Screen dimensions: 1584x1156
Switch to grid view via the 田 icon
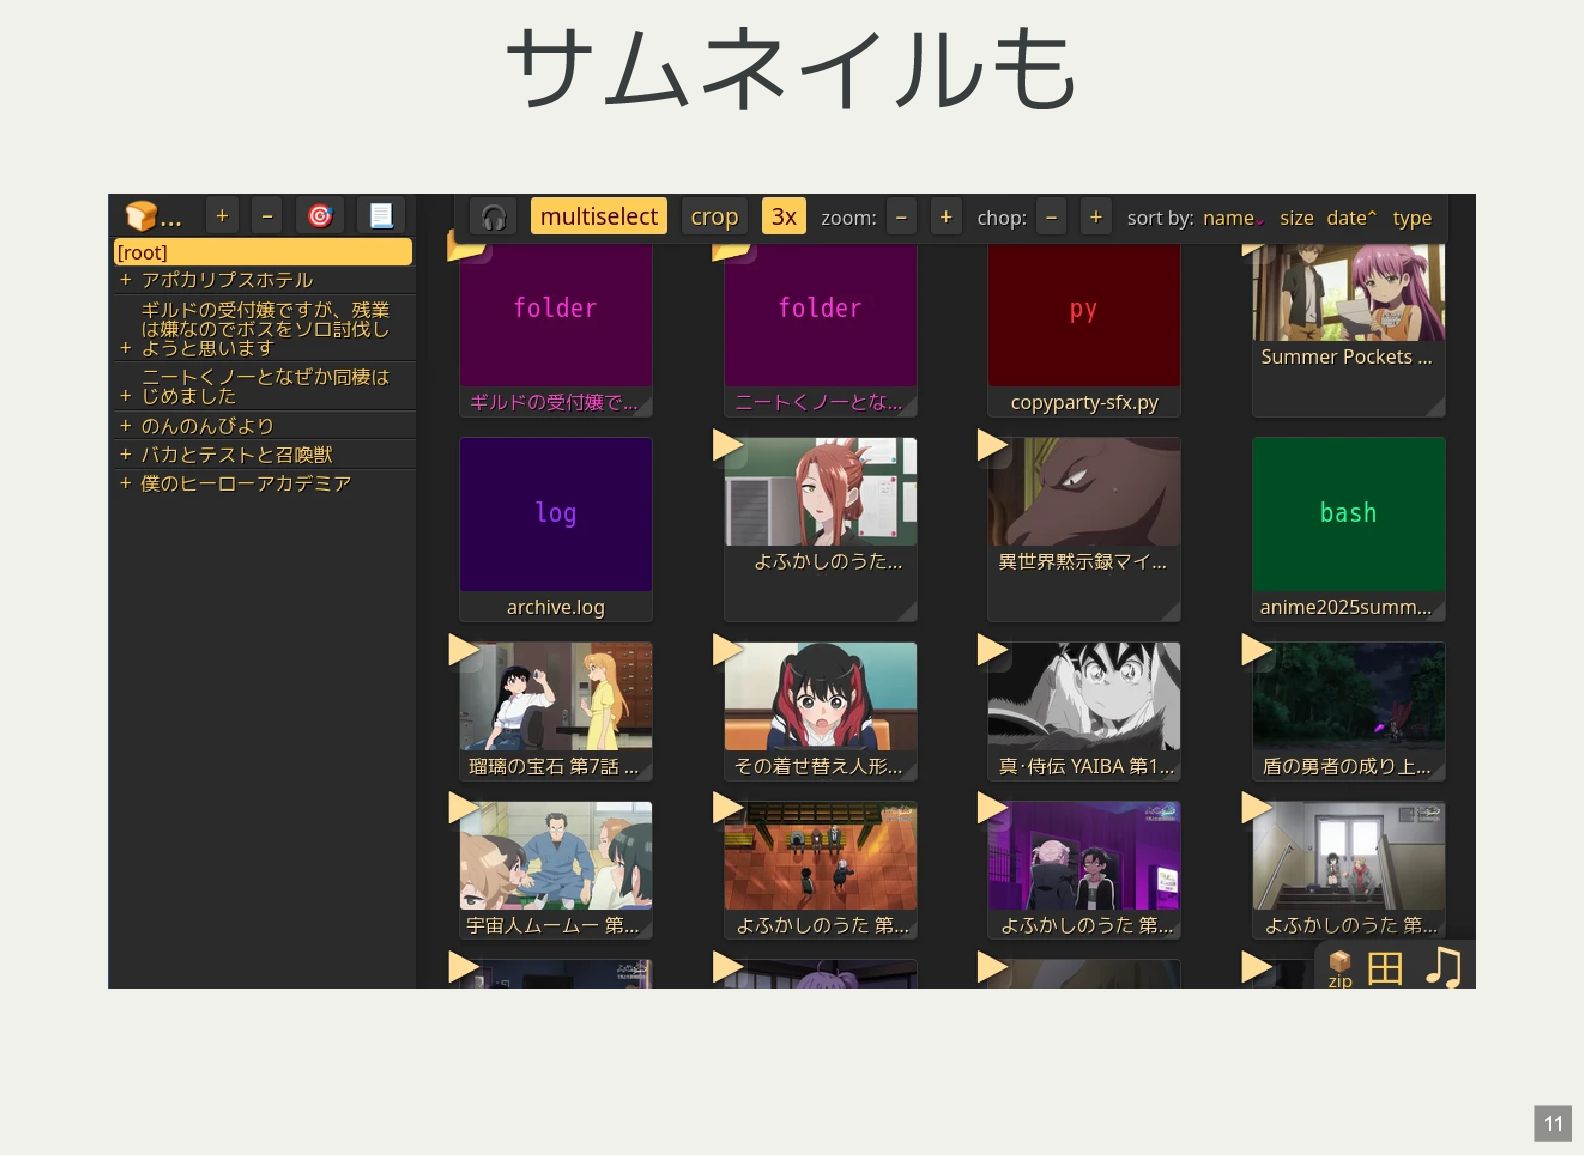click(1385, 968)
